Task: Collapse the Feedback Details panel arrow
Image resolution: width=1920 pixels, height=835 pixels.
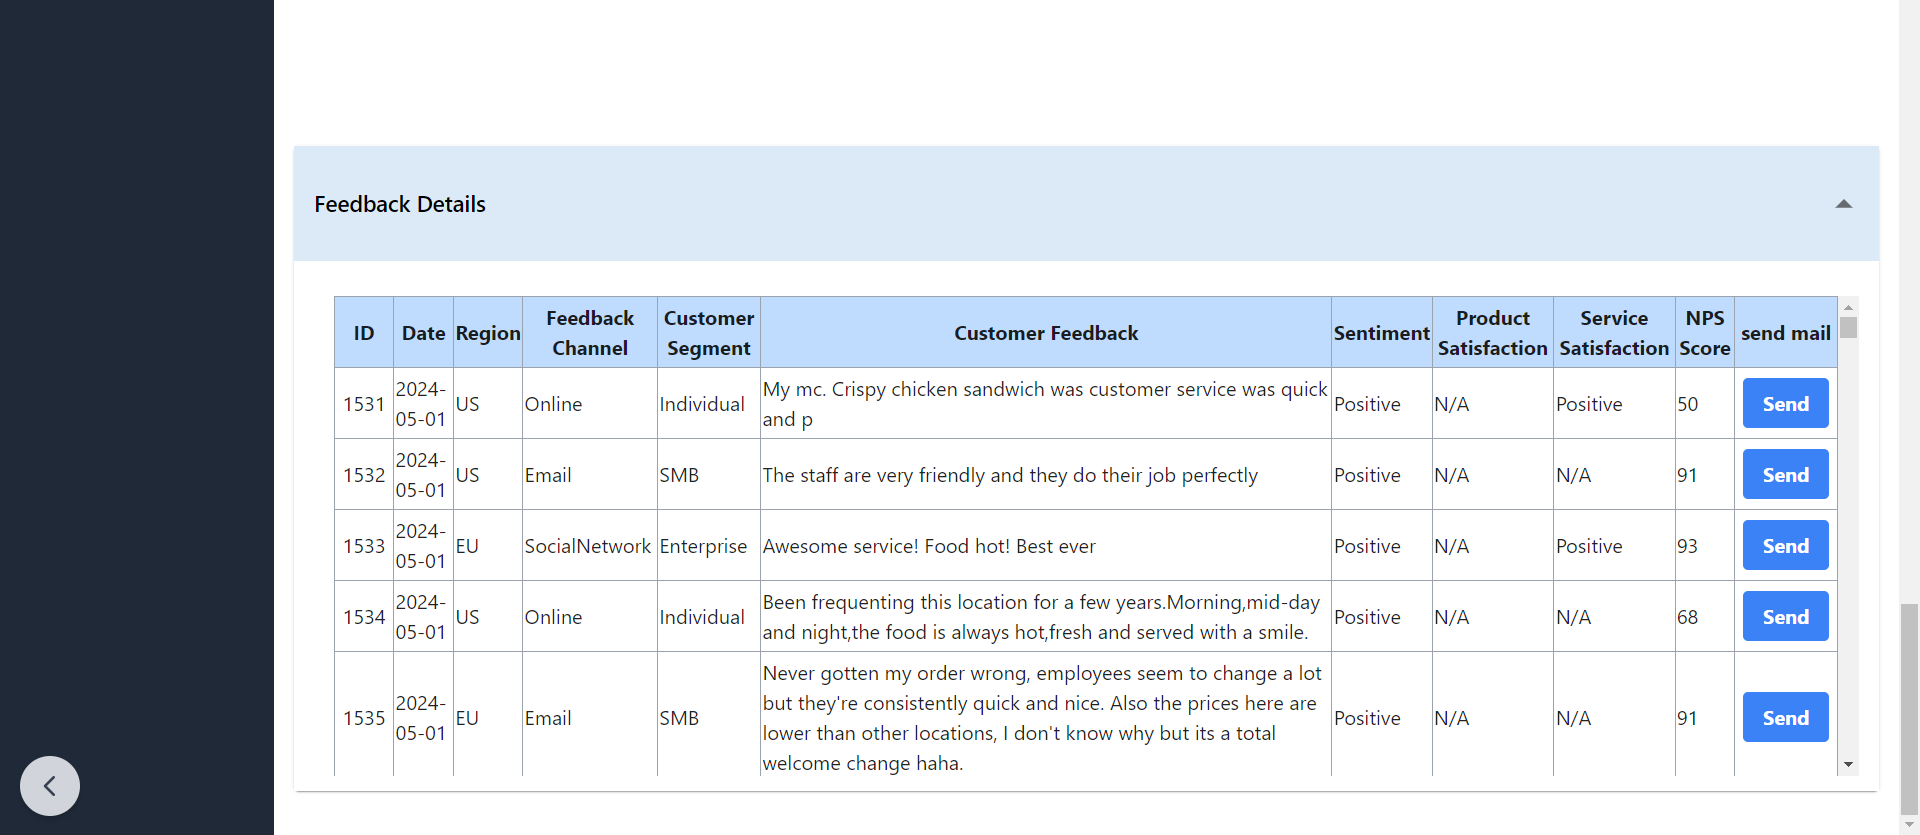Action: click(1844, 204)
